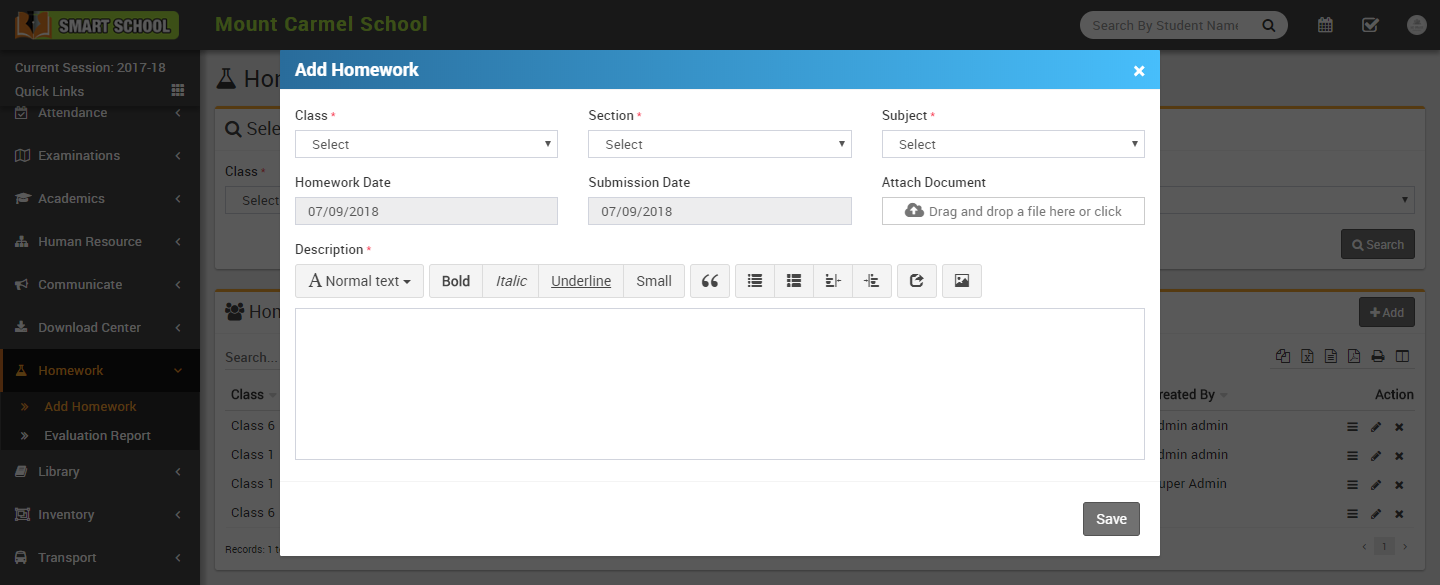This screenshot has height=585, width=1440.
Task: Open Evaluation Report in sidebar
Action: (97, 435)
